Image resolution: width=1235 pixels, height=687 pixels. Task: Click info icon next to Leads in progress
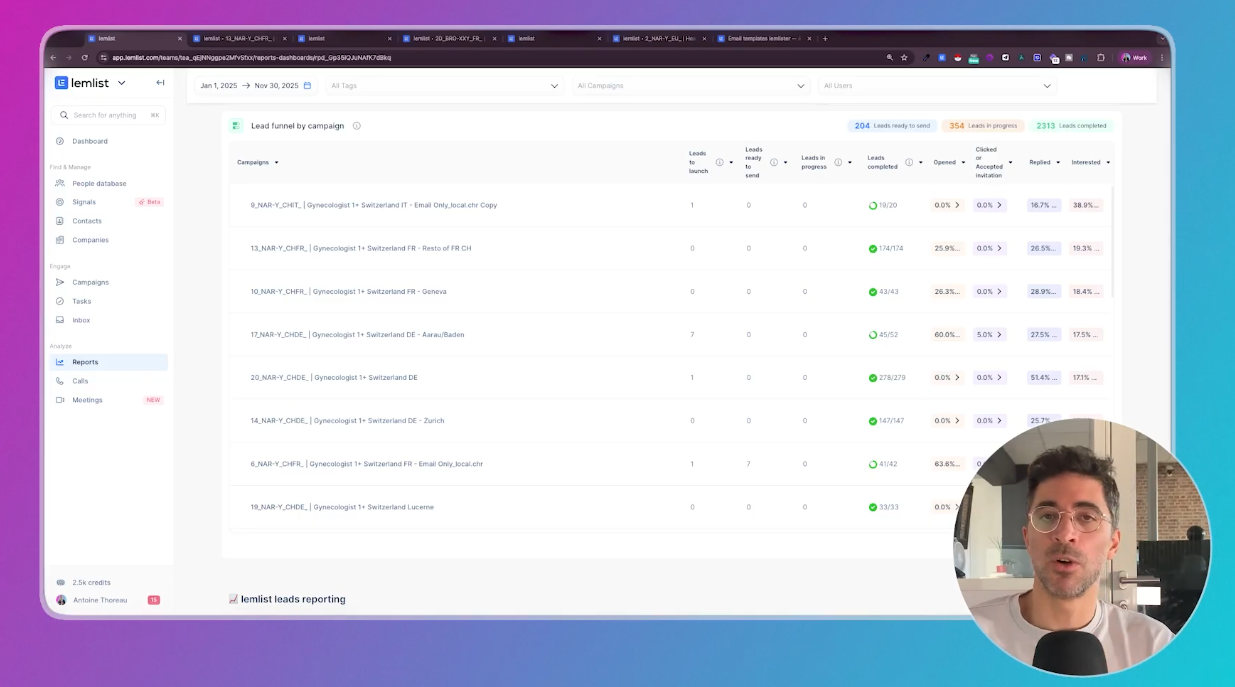[838, 162]
